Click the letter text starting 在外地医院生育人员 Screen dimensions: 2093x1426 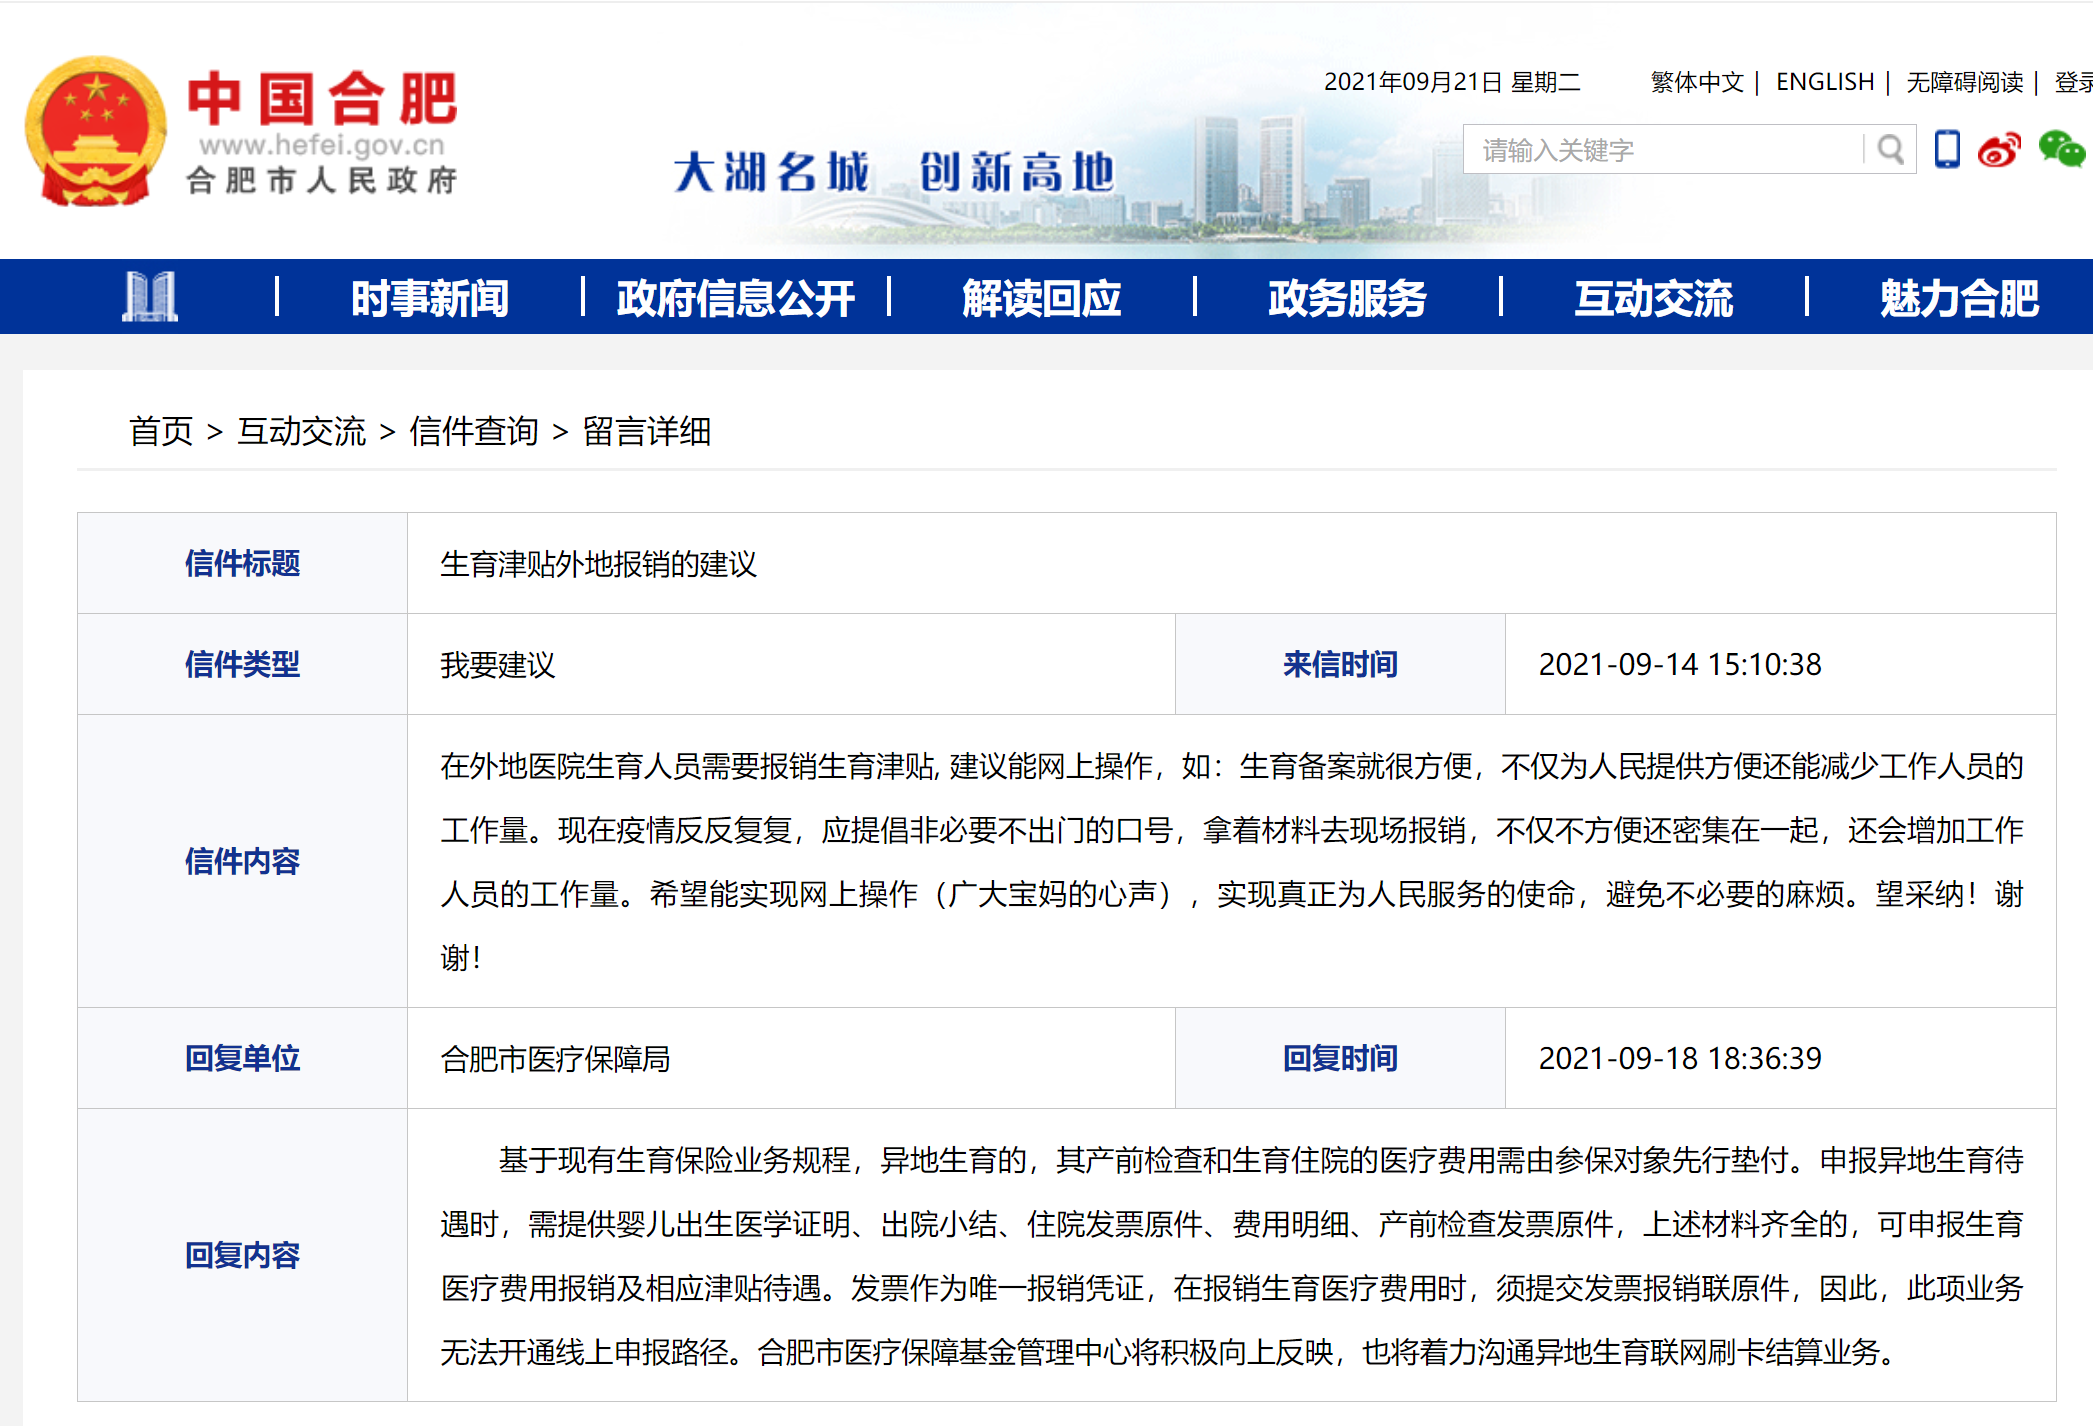[1232, 861]
